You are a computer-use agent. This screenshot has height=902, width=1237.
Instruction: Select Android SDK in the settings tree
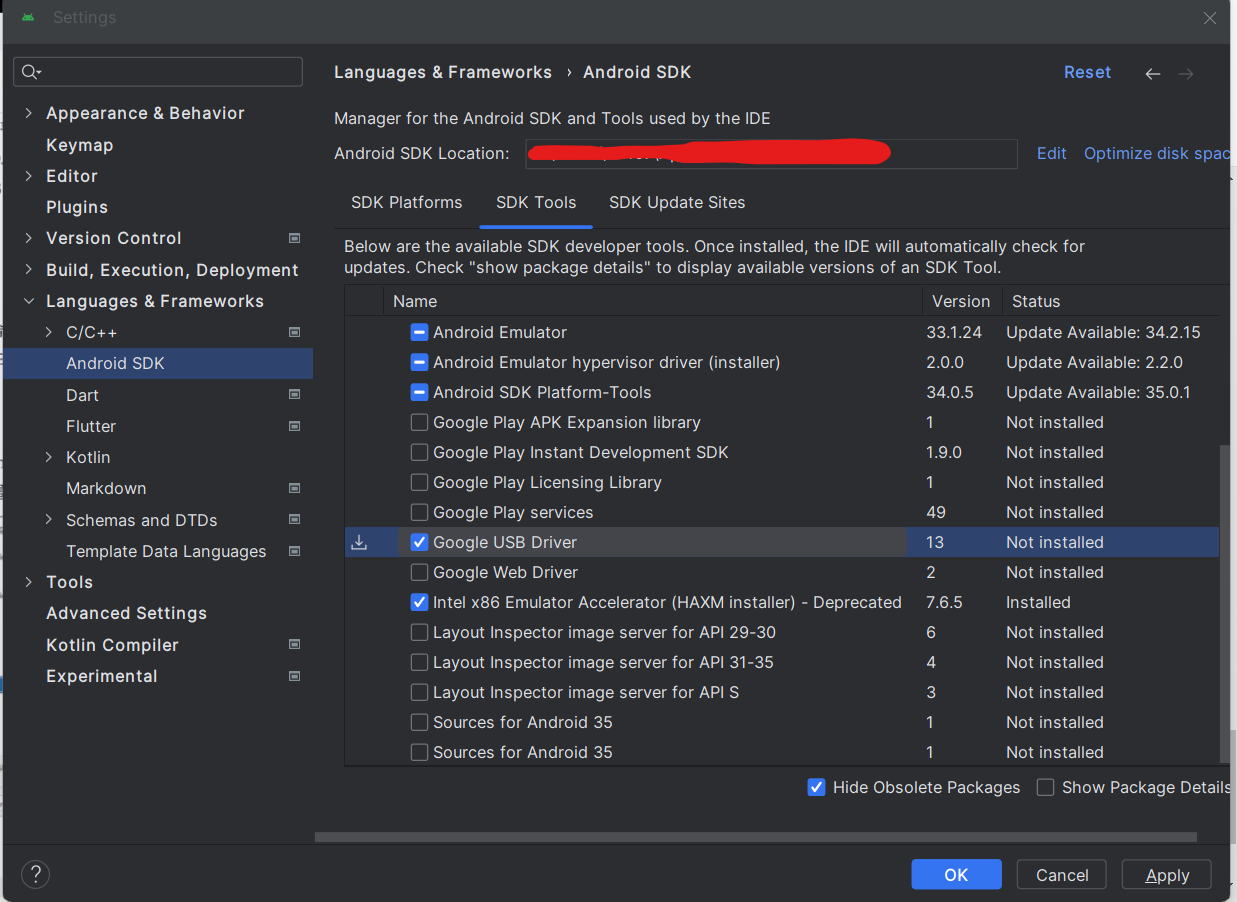pyautogui.click(x=158, y=363)
